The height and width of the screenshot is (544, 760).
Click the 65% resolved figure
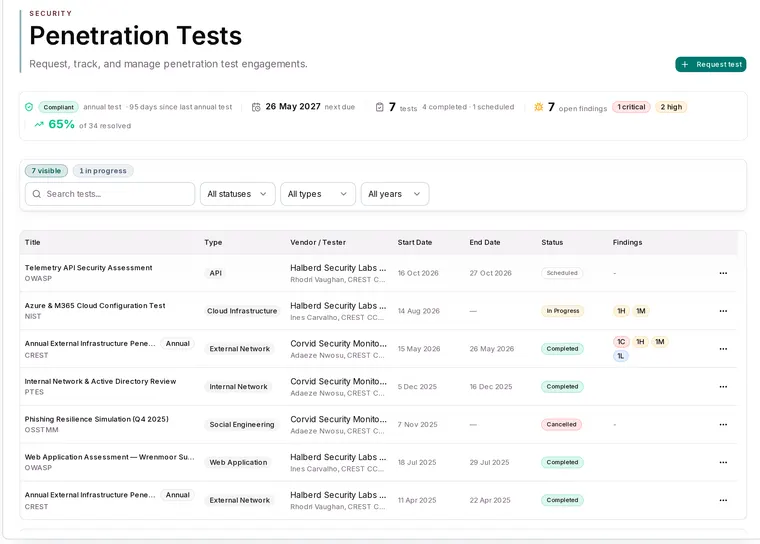(62, 125)
